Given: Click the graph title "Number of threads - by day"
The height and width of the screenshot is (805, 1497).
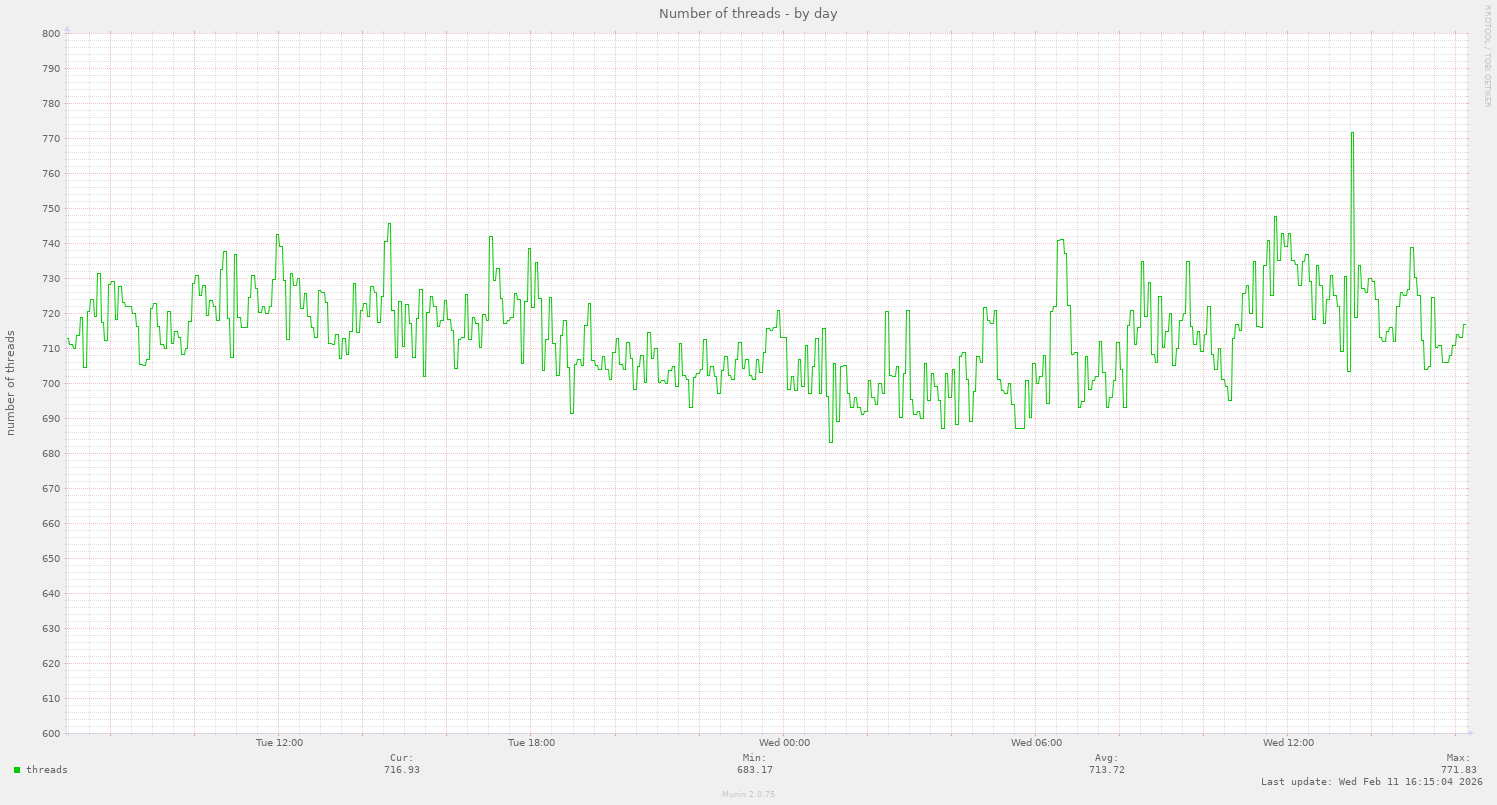Looking at the screenshot, I should pyautogui.click(x=748, y=14).
